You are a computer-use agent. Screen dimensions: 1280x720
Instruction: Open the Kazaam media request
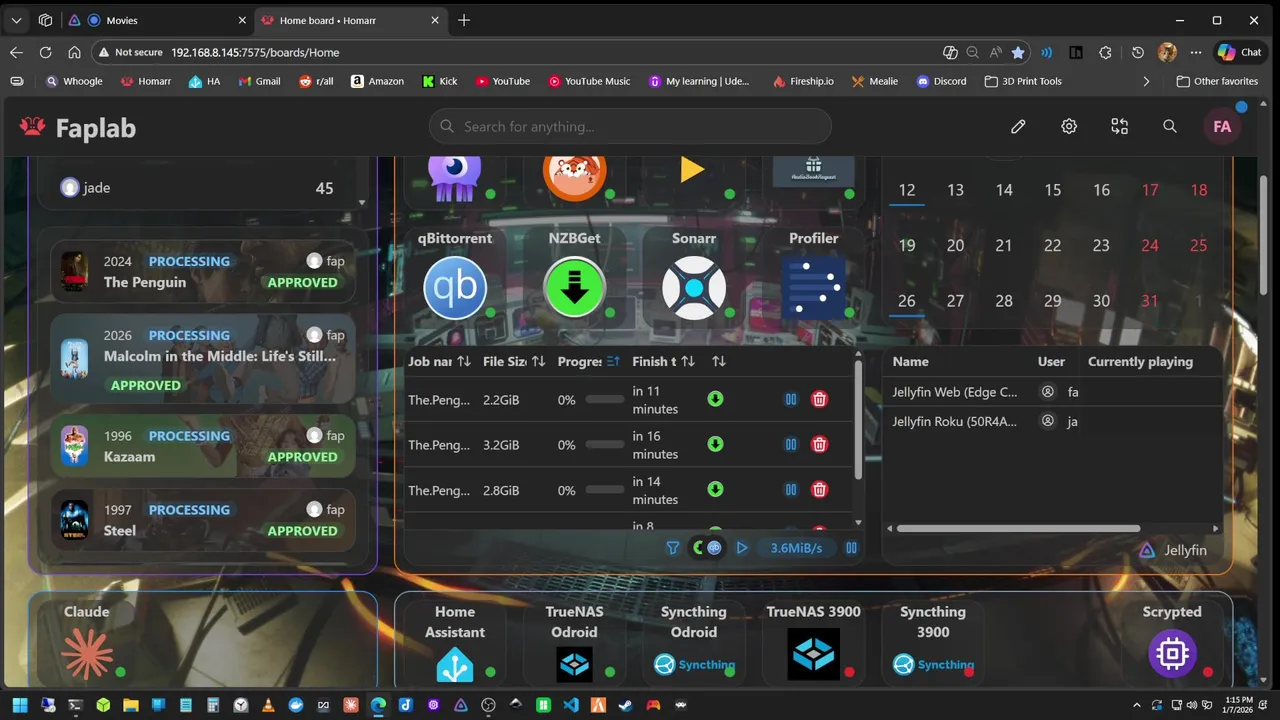(x=203, y=446)
